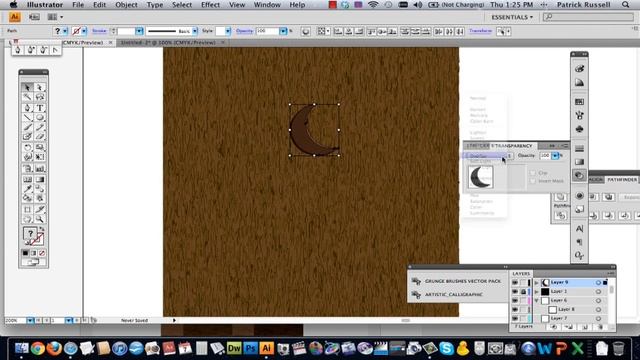Select the Rotate tool

point(27,147)
